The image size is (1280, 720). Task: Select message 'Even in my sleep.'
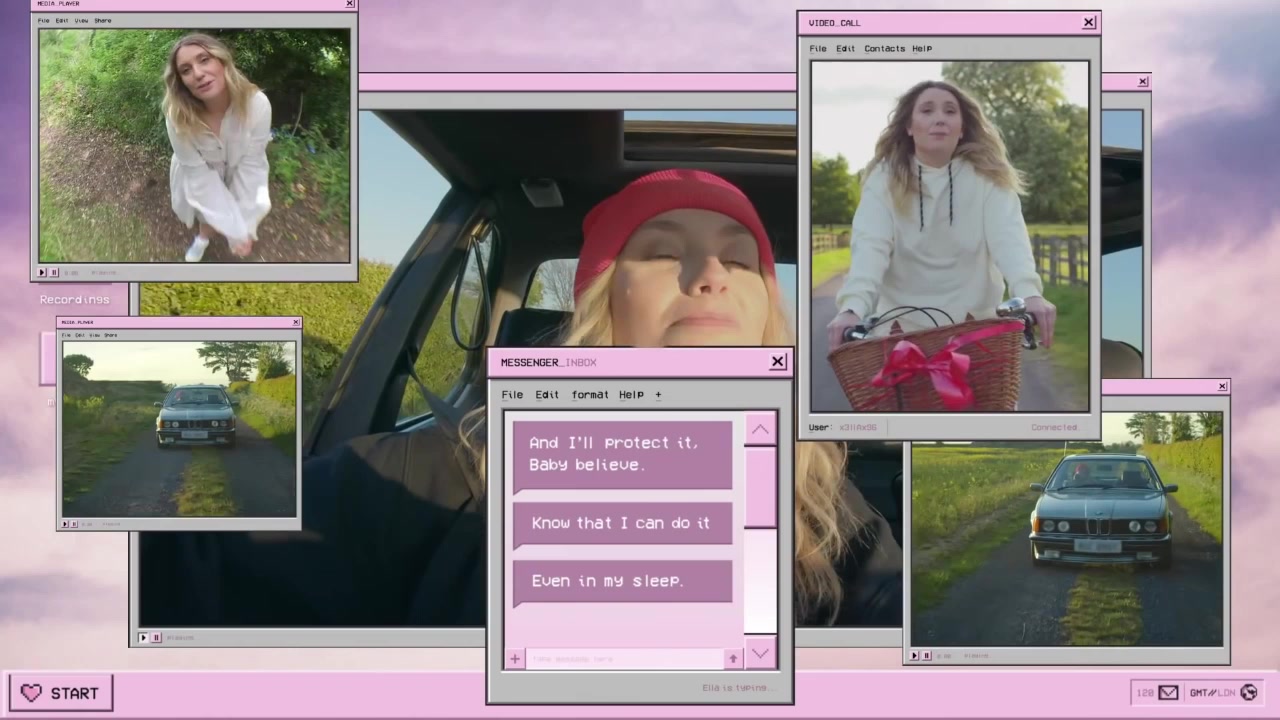pos(622,581)
